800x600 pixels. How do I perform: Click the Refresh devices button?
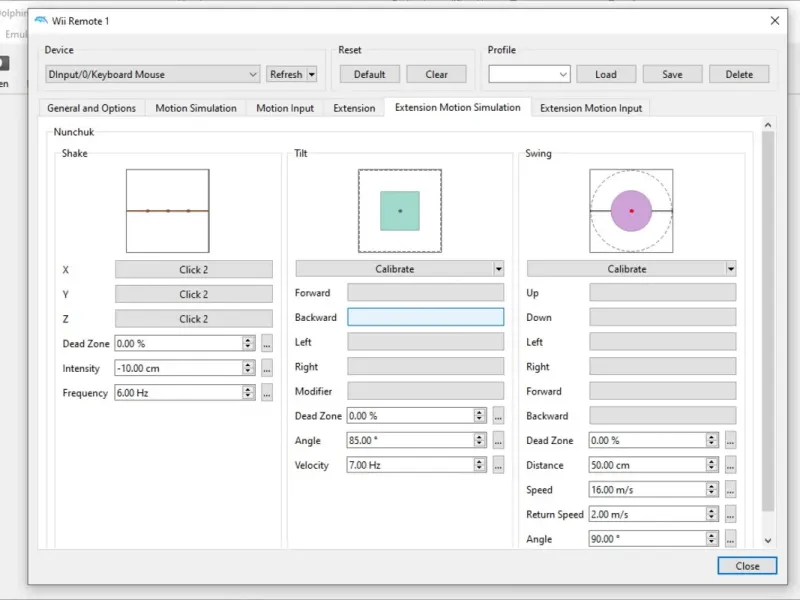pyautogui.click(x=286, y=74)
